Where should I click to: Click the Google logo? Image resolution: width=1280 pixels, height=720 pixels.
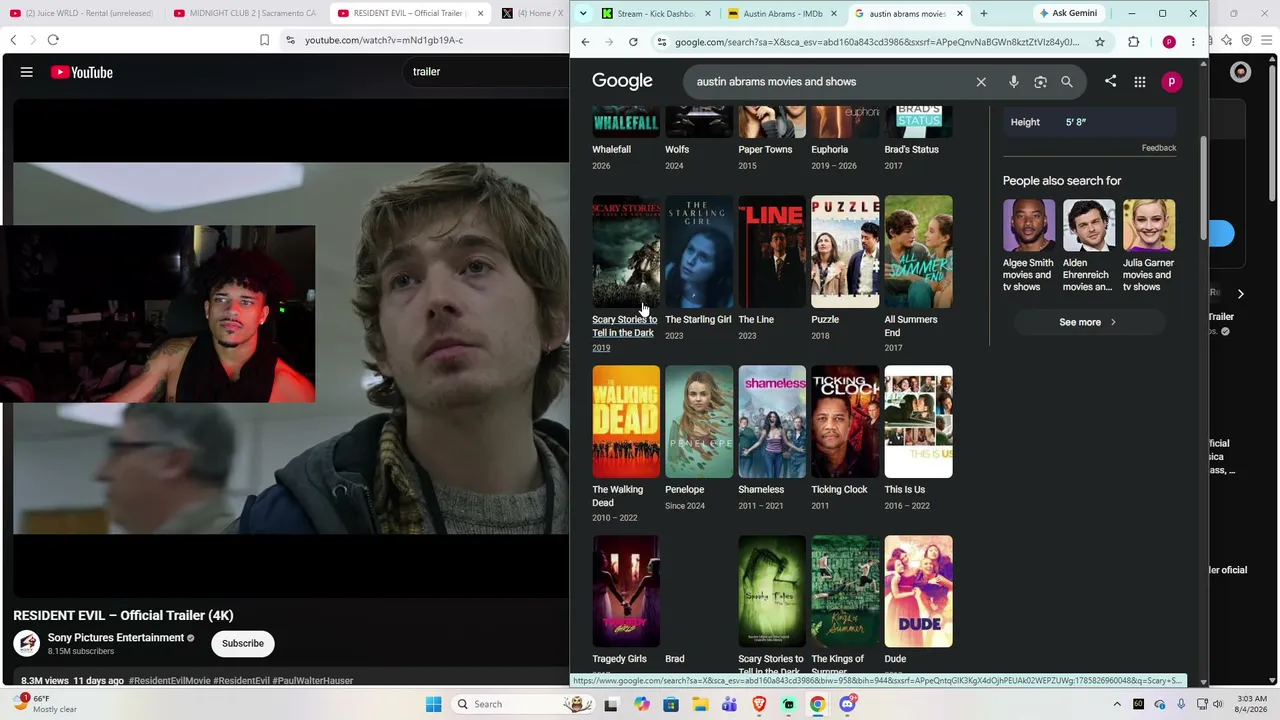(x=622, y=81)
